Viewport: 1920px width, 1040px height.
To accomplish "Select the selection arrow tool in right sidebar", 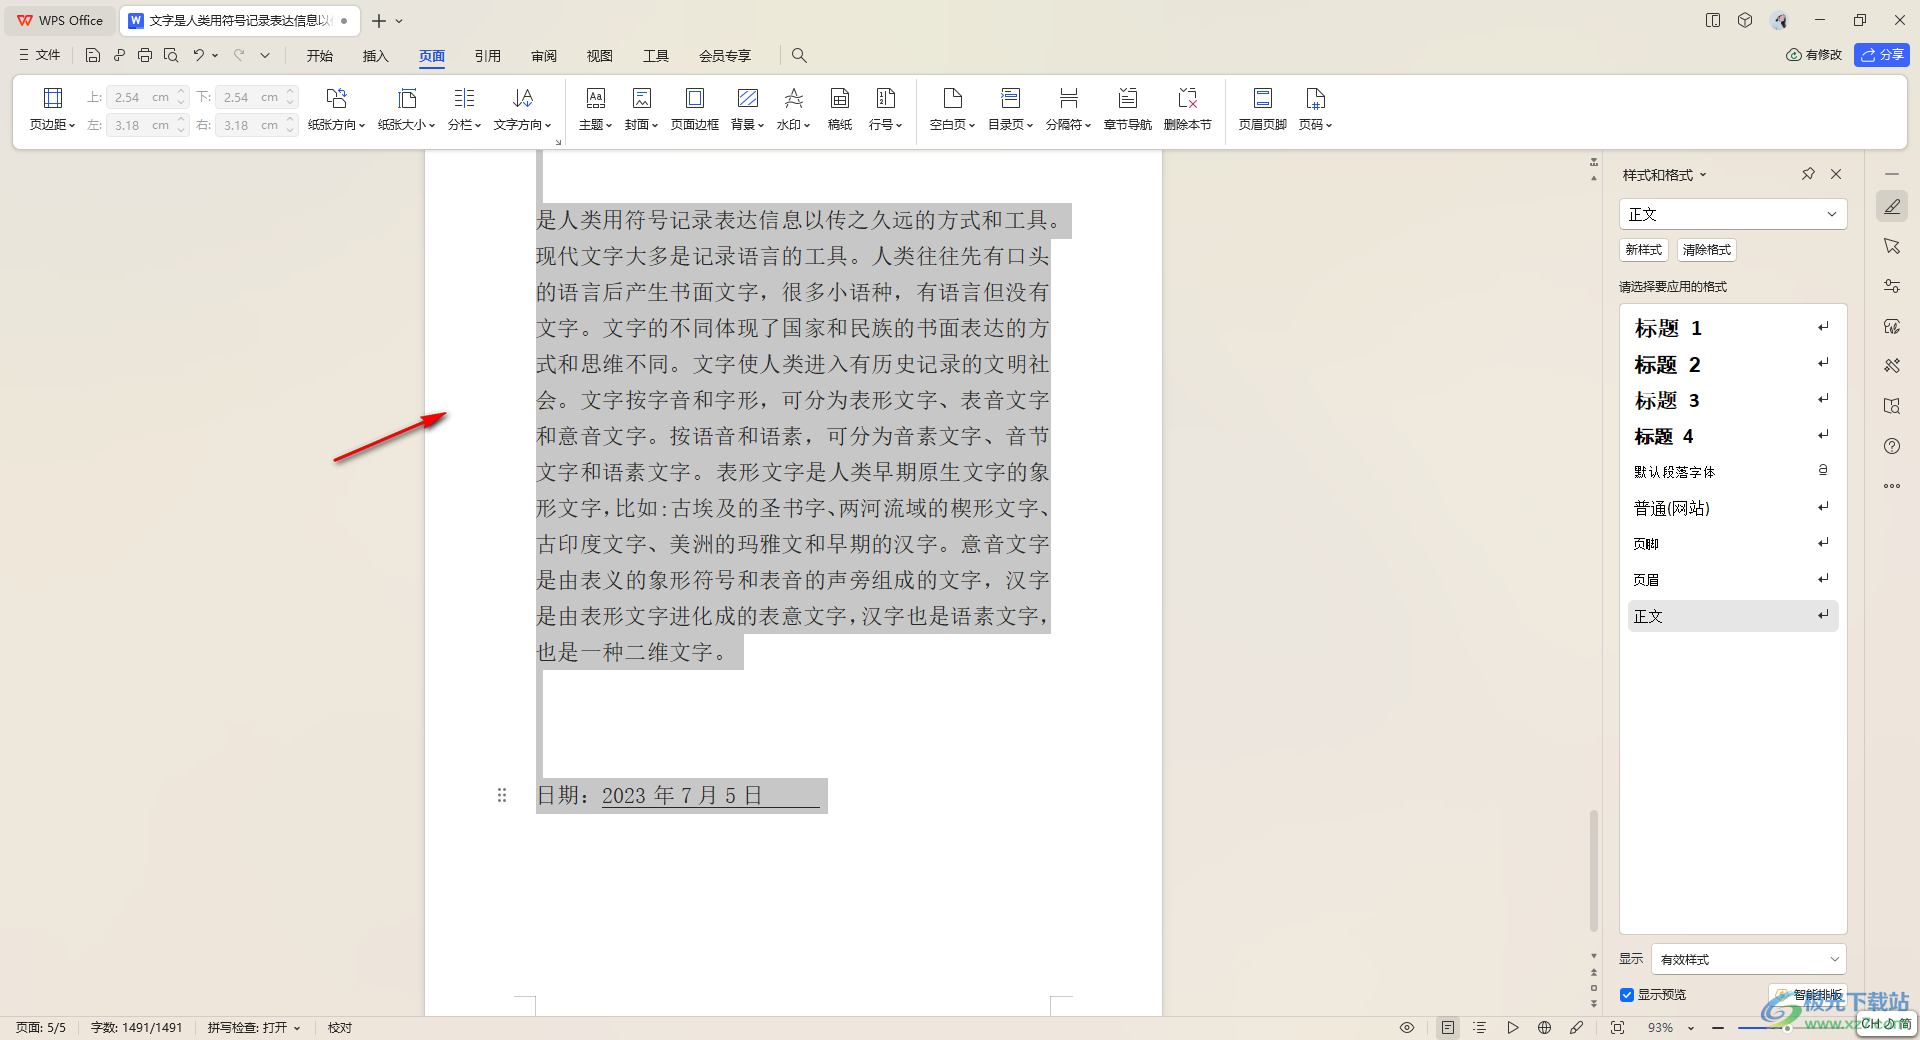I will click(1891, 246).
